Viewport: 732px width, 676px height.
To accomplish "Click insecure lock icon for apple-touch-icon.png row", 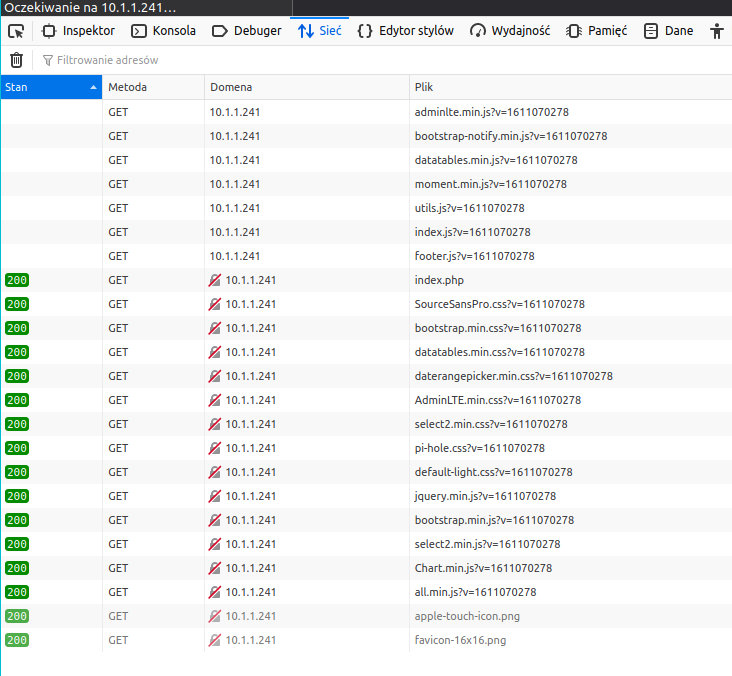I will pyautogui.click(x=215, y=616).
